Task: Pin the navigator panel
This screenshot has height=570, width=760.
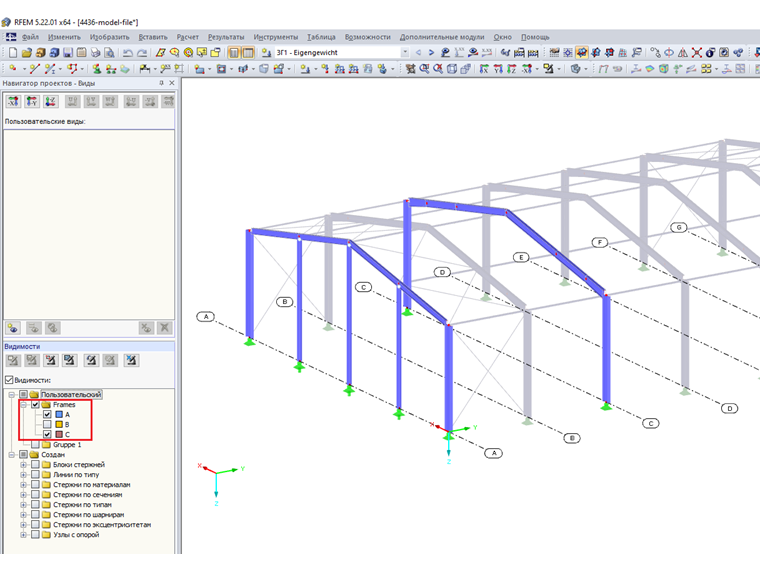Action: point(161,83)
